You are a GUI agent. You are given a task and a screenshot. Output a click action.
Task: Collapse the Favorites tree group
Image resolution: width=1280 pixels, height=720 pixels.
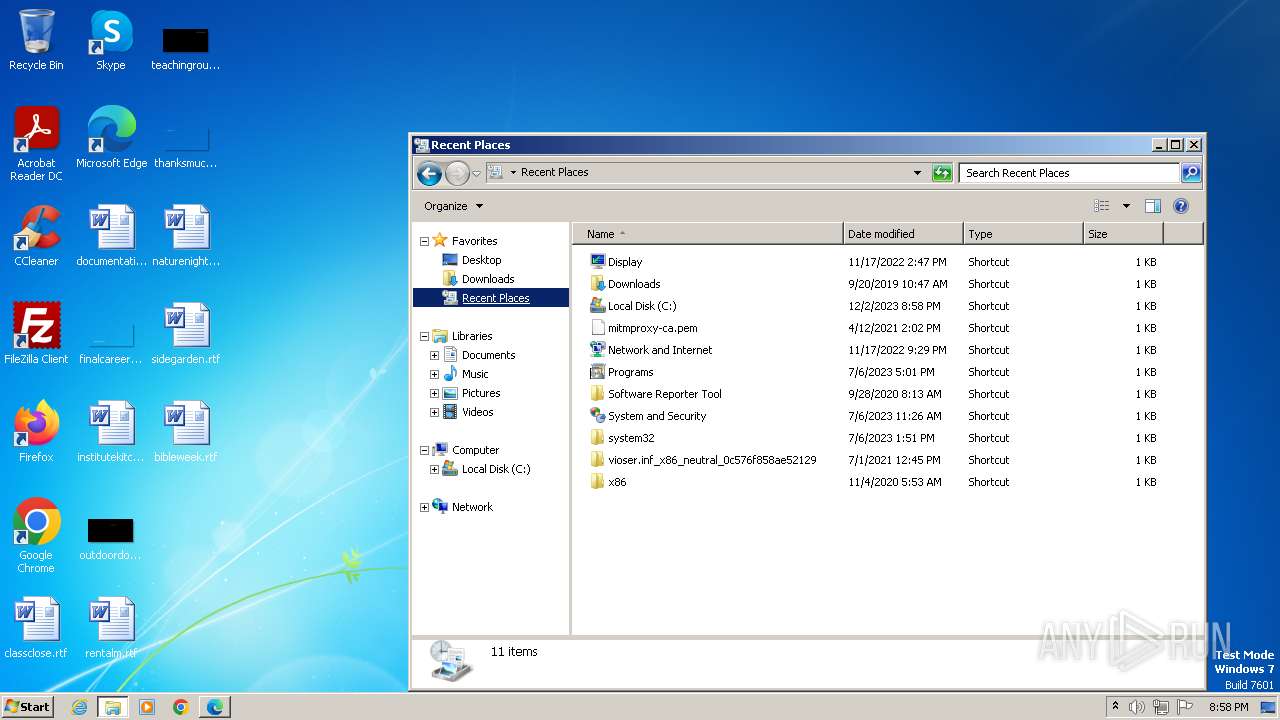point(424,241)
